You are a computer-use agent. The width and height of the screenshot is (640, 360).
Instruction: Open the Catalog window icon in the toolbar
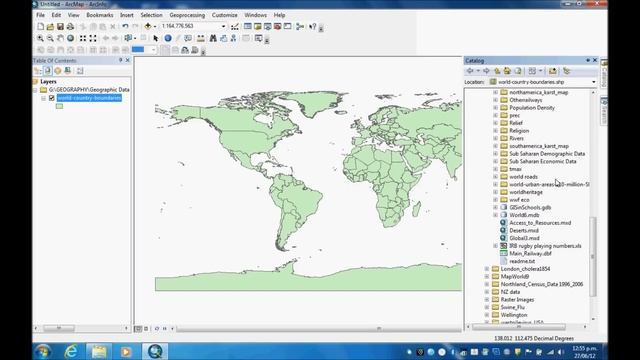coord(258,27)
